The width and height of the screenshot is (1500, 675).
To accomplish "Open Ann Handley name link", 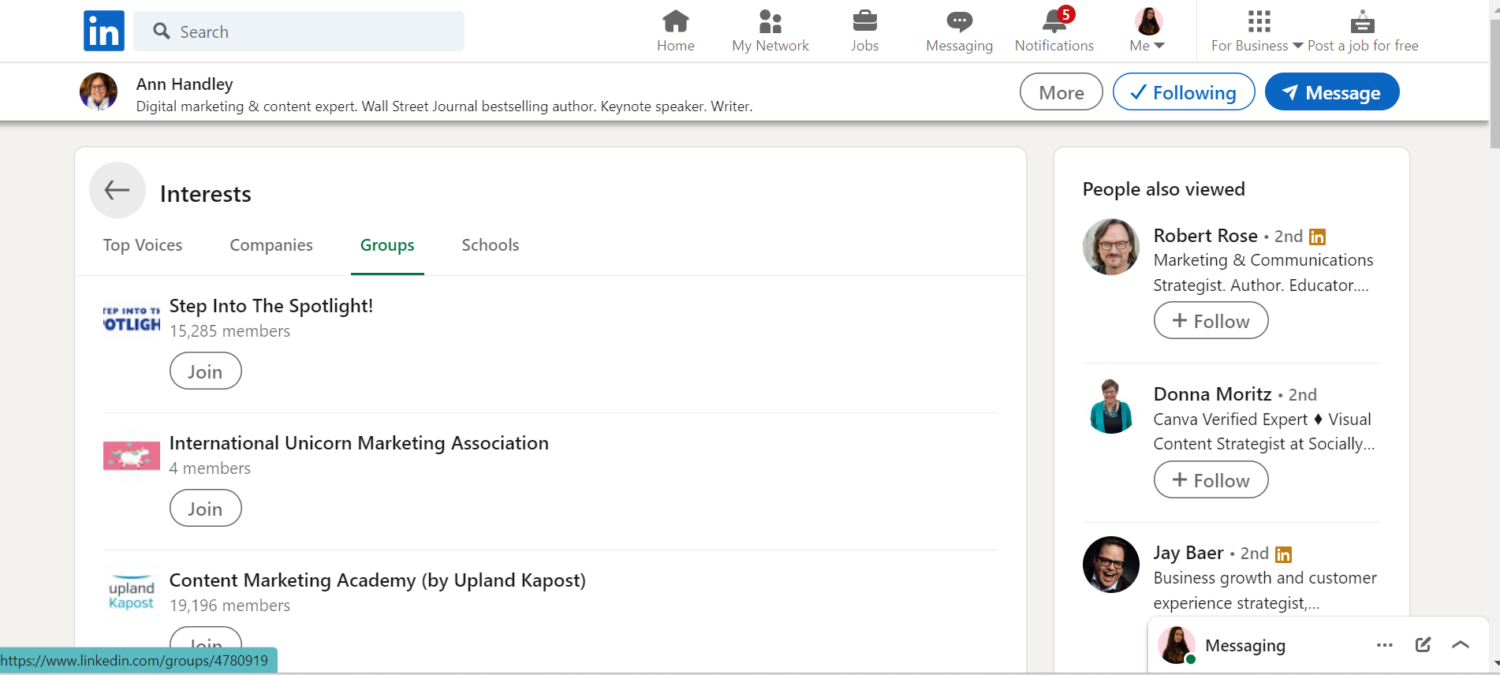I will click(x=184, y=84).
